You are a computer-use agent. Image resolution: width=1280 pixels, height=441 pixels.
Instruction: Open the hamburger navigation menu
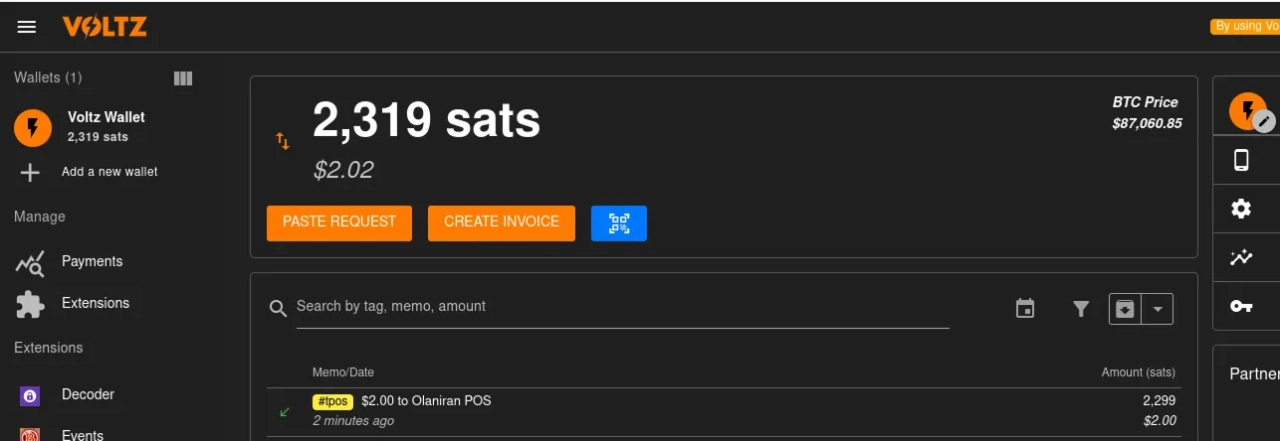[27, 27]
